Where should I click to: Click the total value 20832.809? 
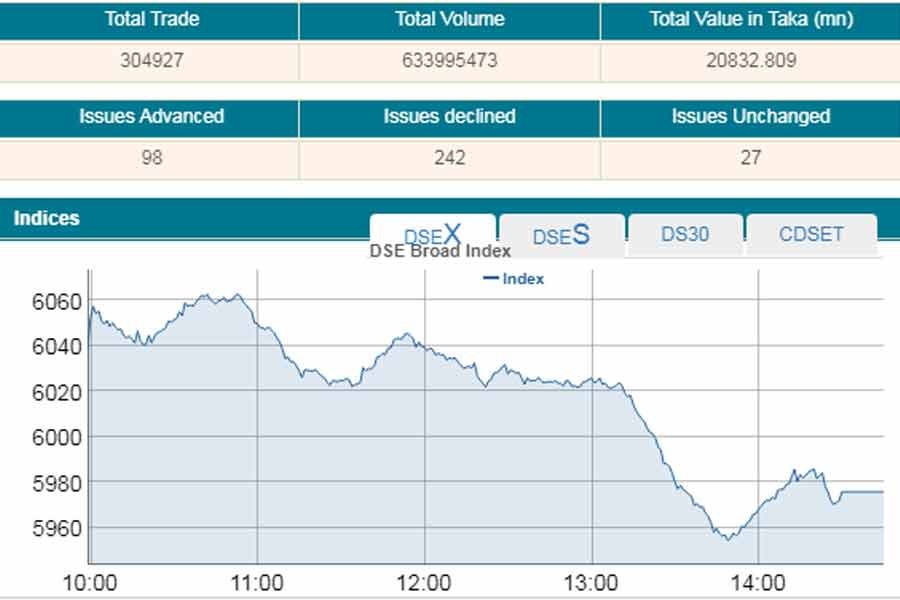[750, 60]
